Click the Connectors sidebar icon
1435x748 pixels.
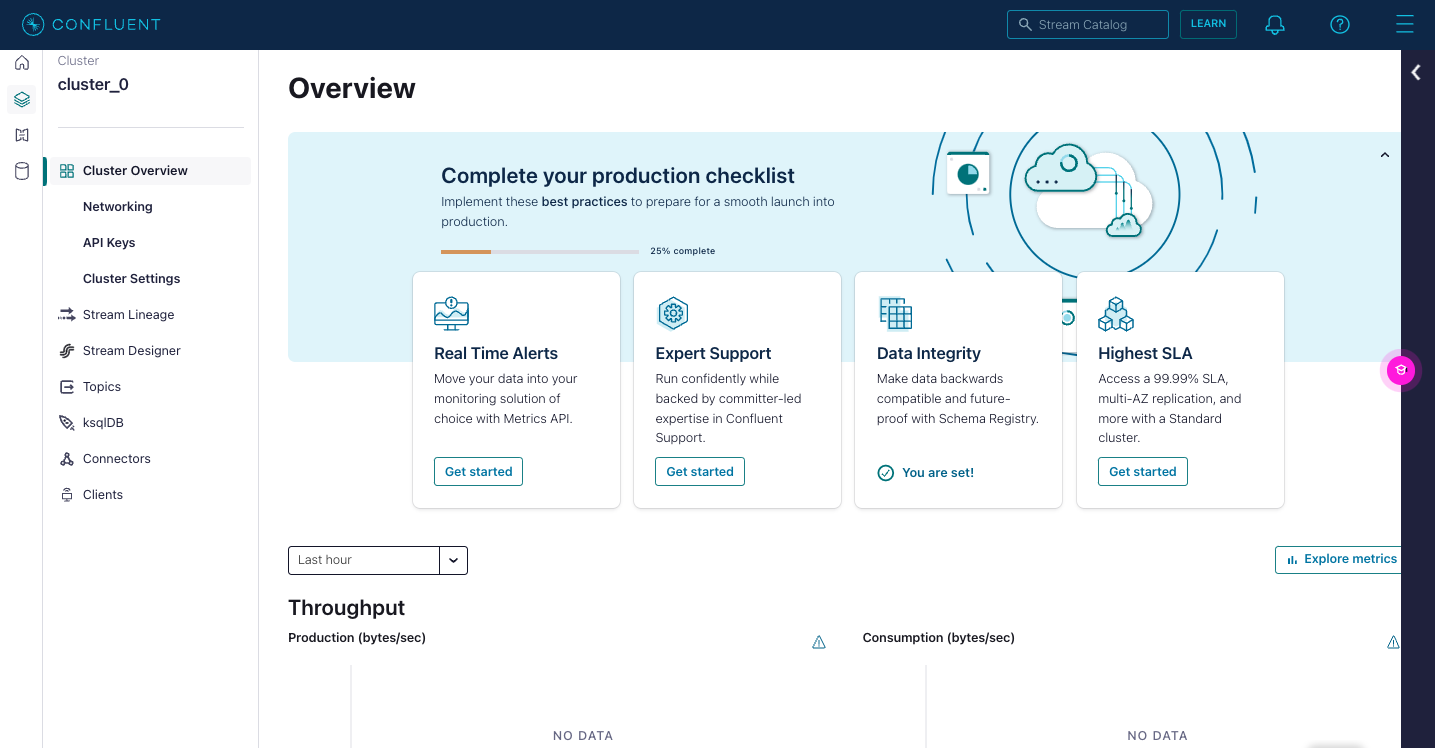[x=67, y=459]
